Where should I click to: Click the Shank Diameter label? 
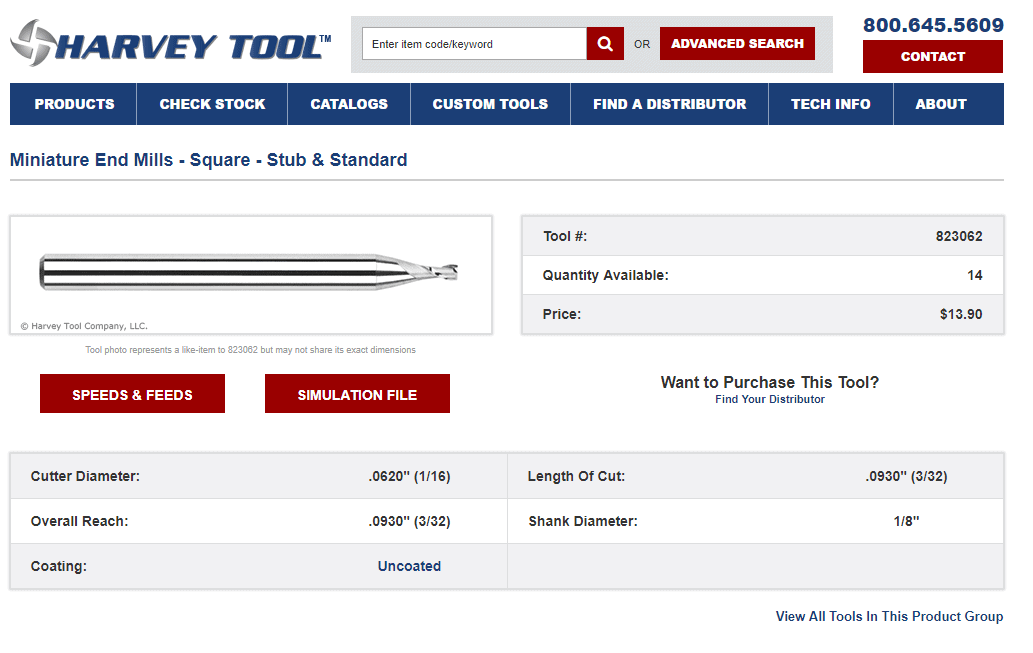click(582, 521)
